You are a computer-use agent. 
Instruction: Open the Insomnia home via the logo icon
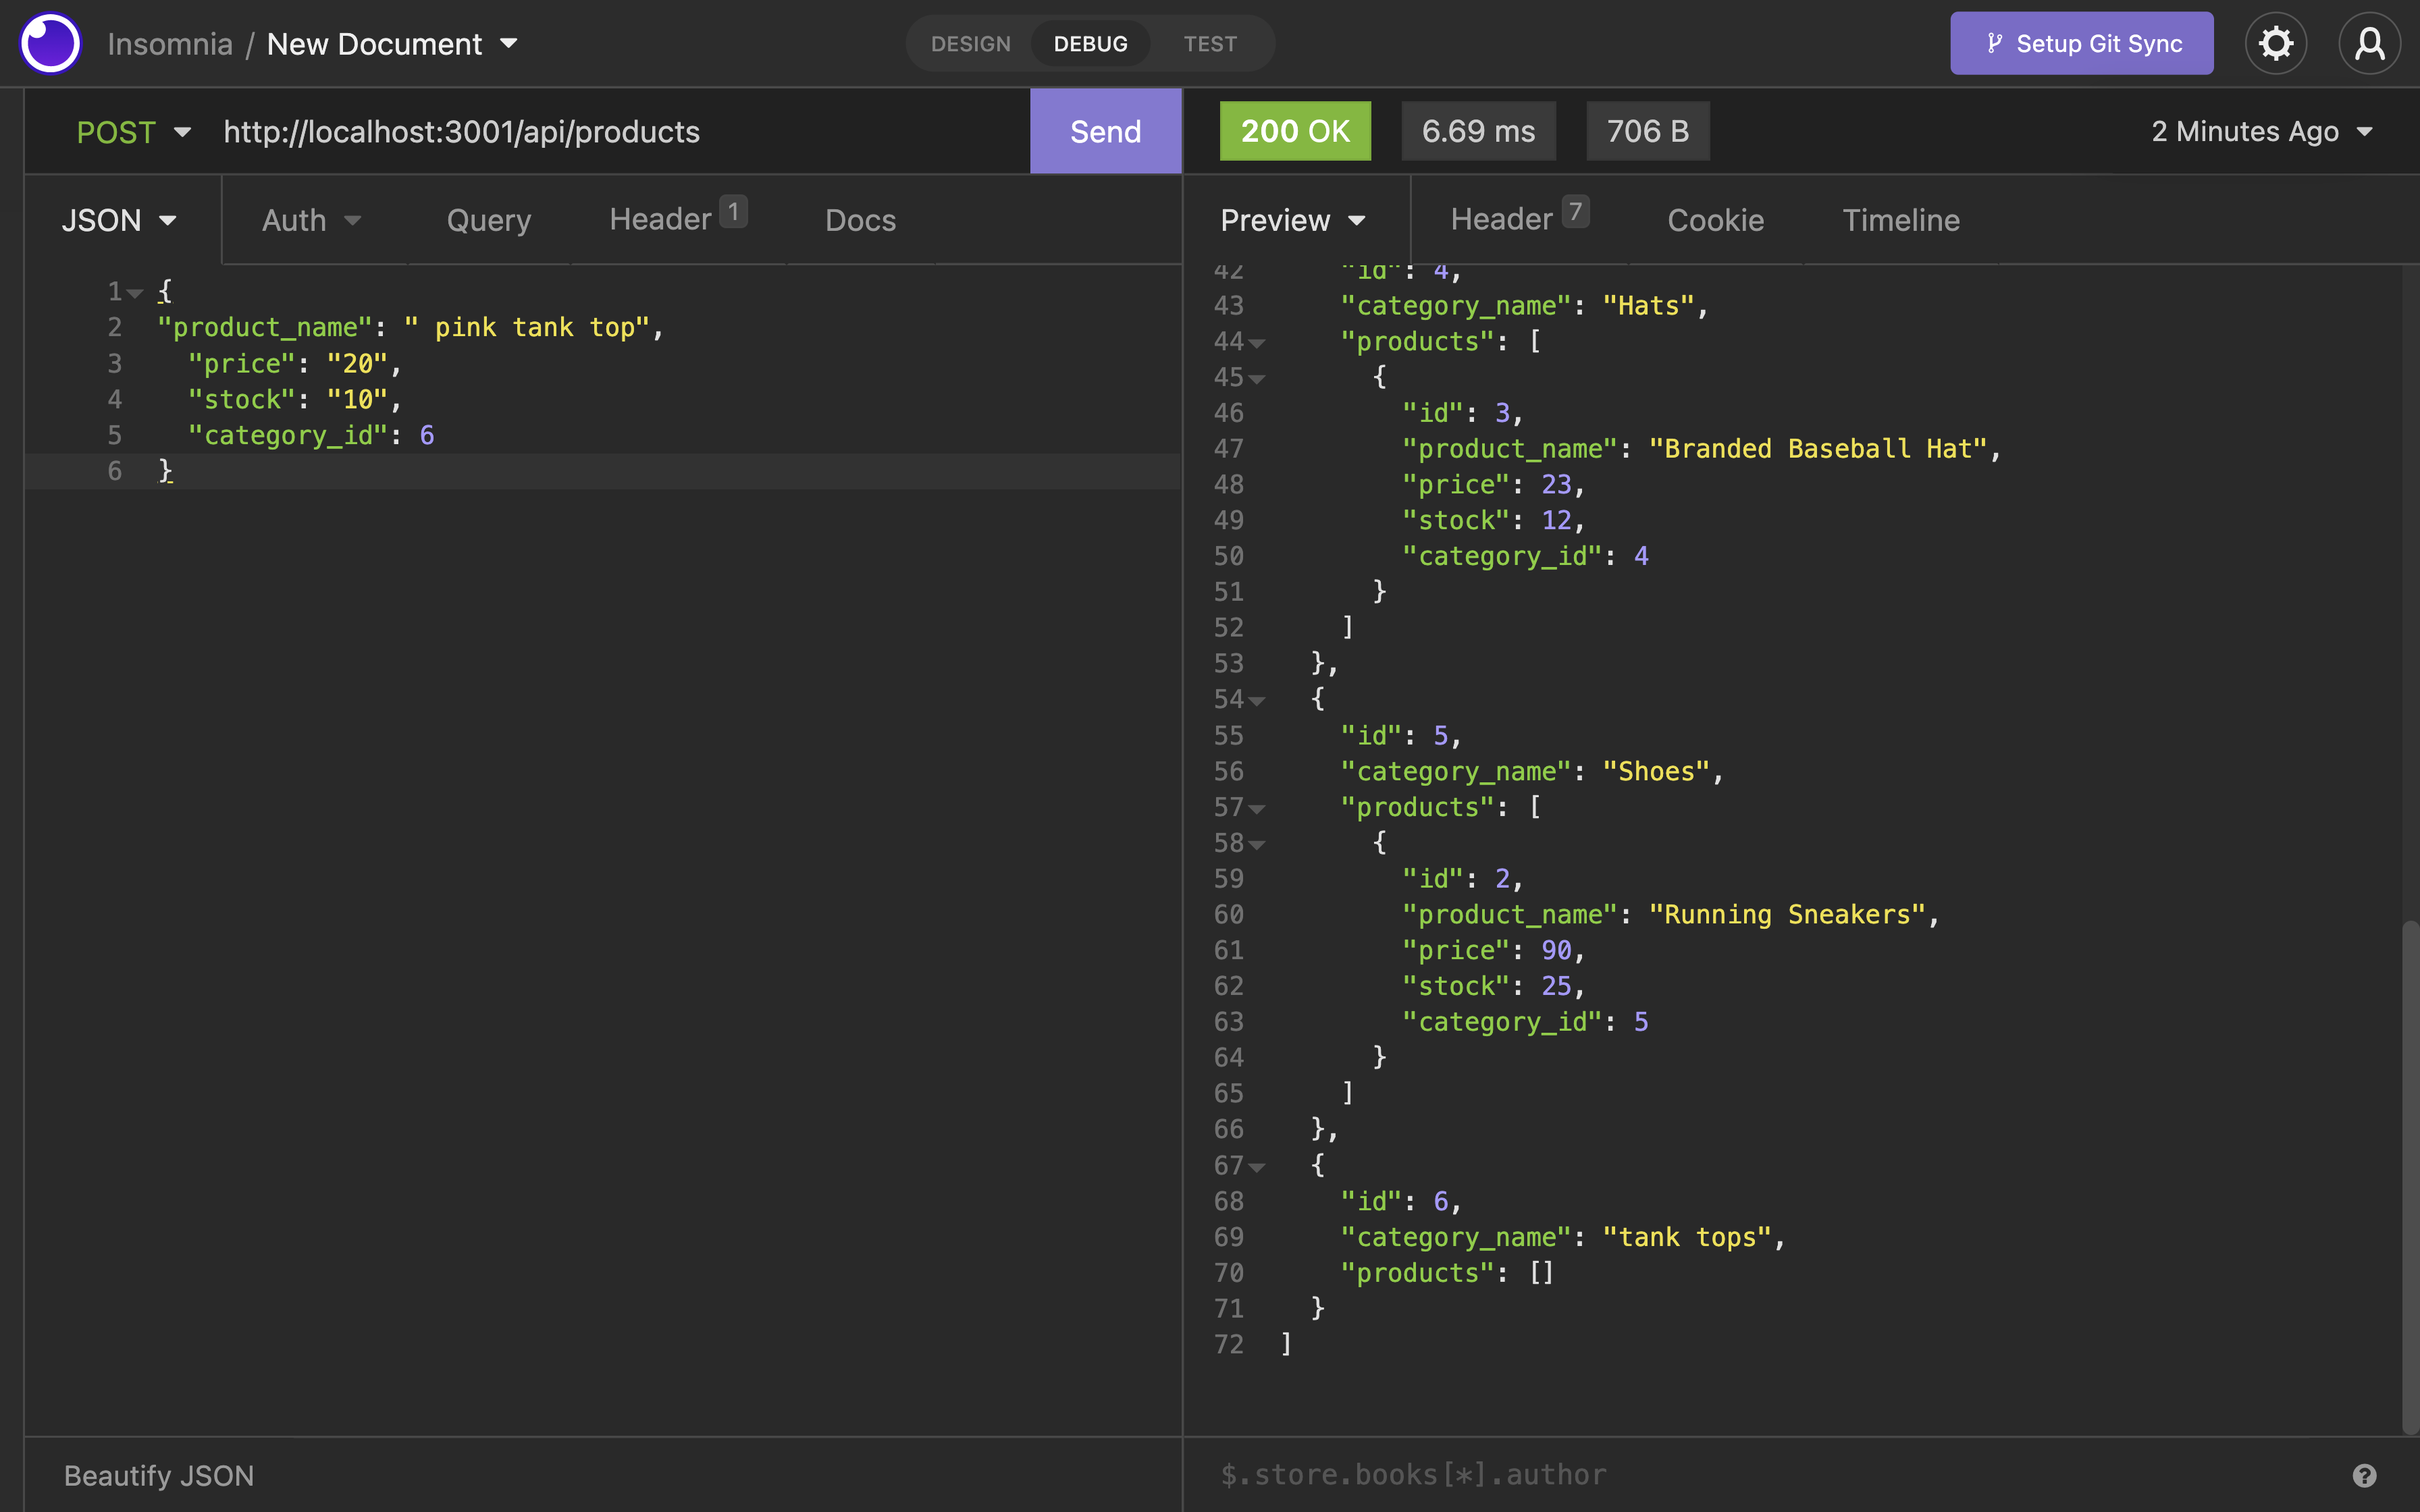[x=49, y=43]
